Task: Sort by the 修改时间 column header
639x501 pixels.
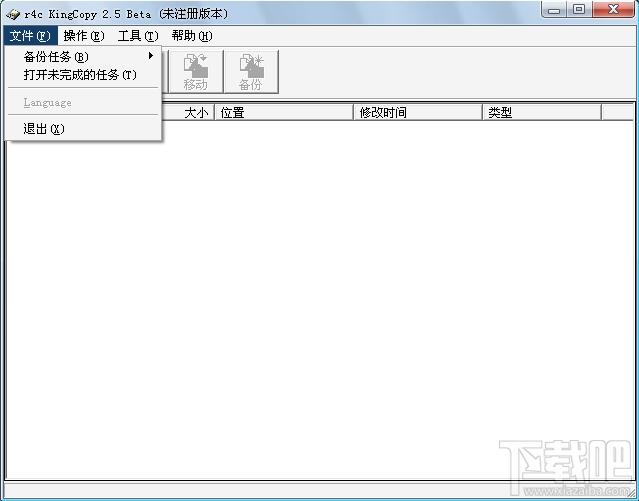Action: tap(418, 113)
